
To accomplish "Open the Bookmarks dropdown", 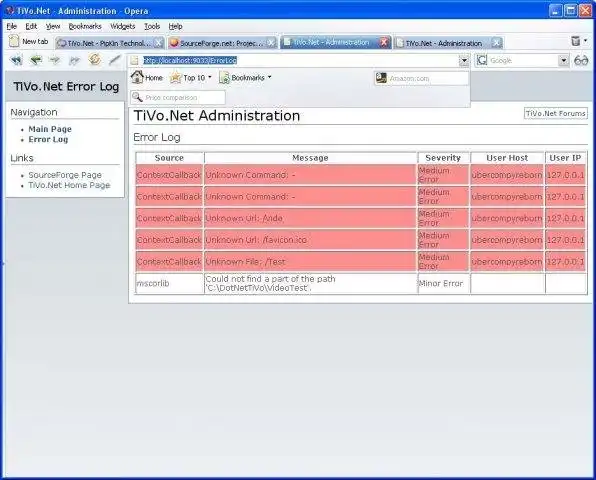I will coord(245,78).
